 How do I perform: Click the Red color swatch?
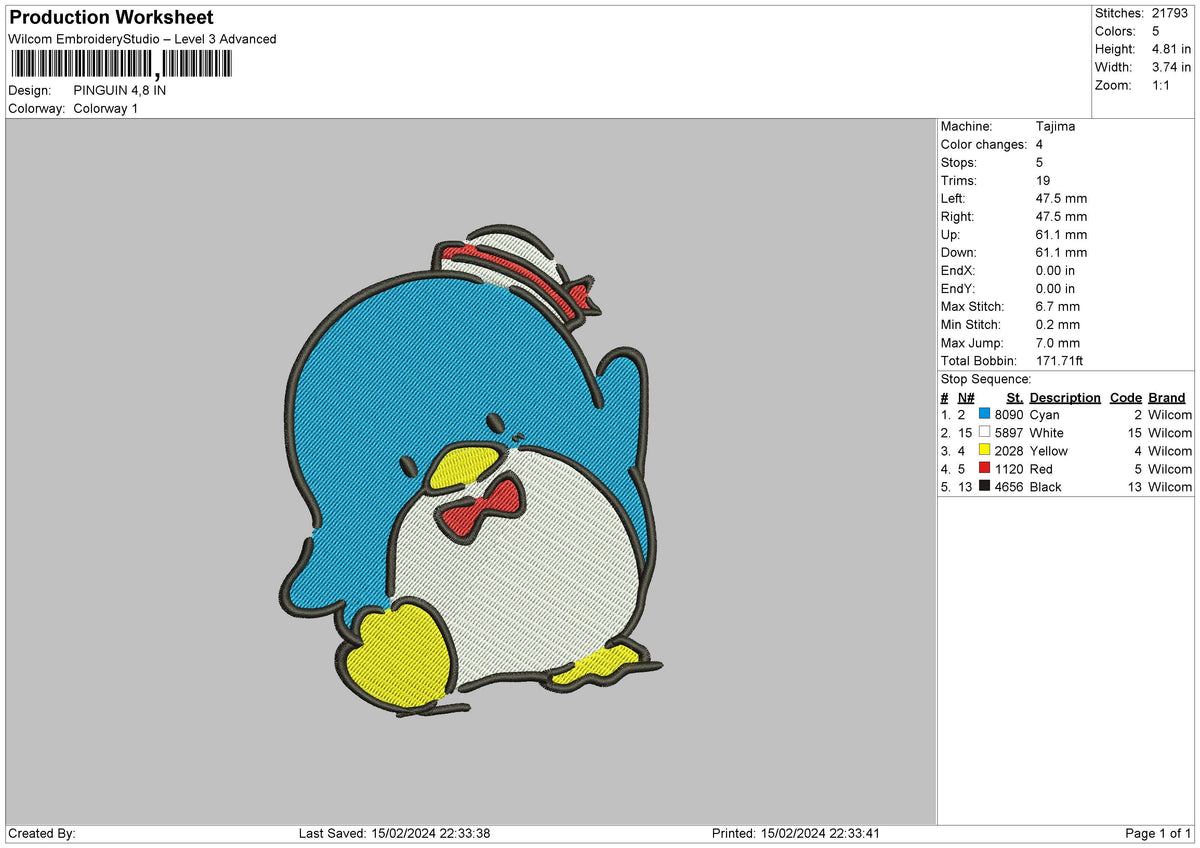coord(985,468)
